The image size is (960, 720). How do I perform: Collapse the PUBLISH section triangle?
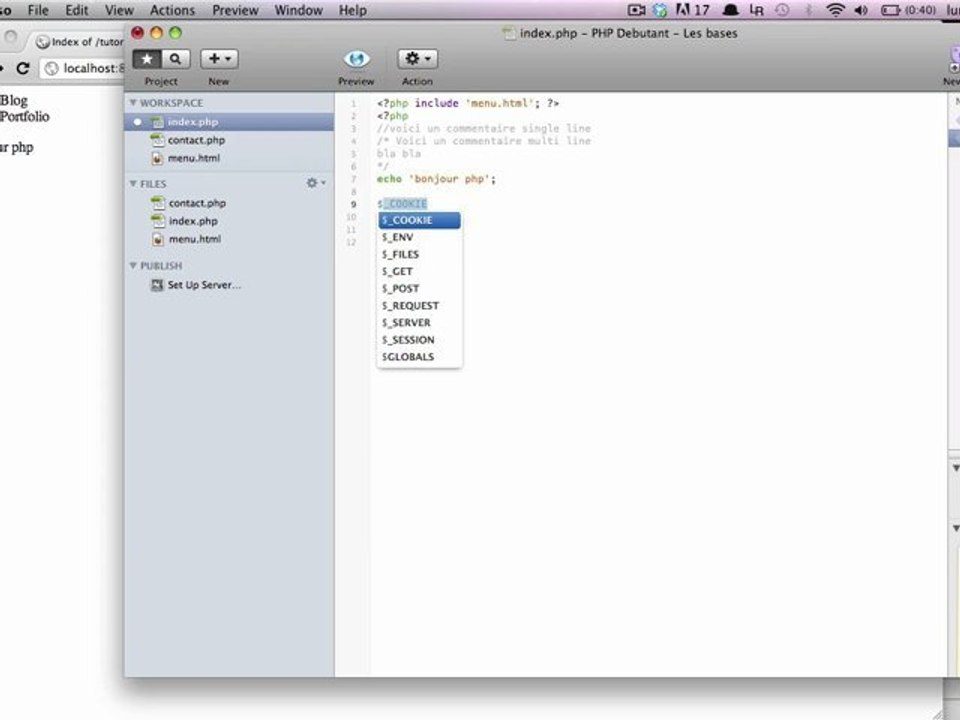click(x=133, y=265)
